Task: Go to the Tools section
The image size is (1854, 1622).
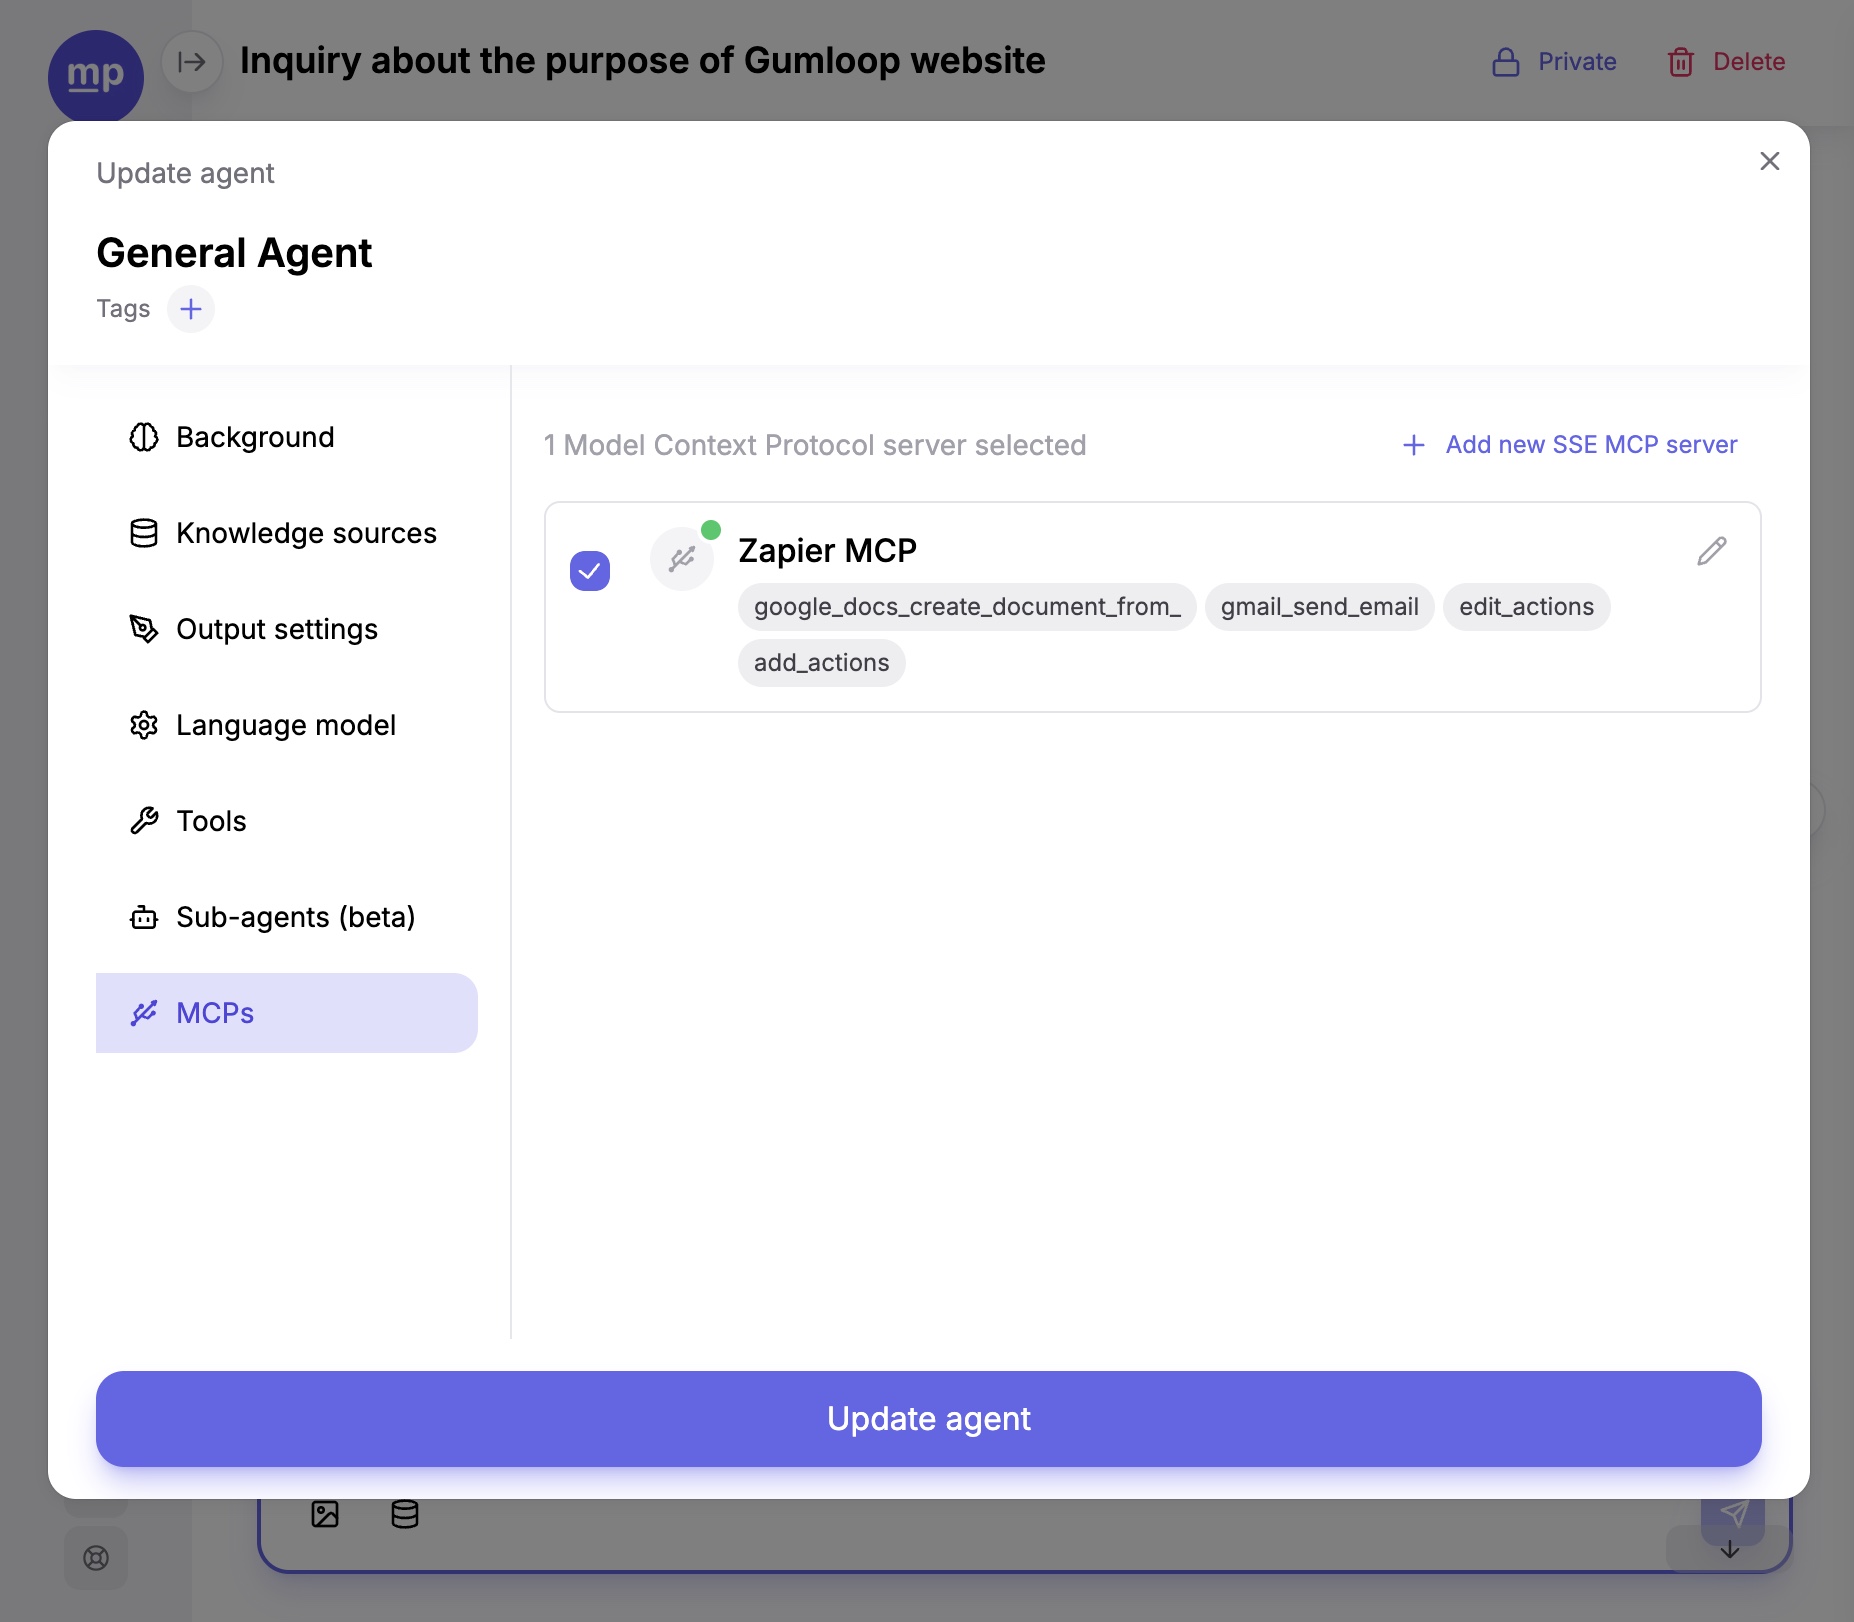Action: [x=210, y=821]
